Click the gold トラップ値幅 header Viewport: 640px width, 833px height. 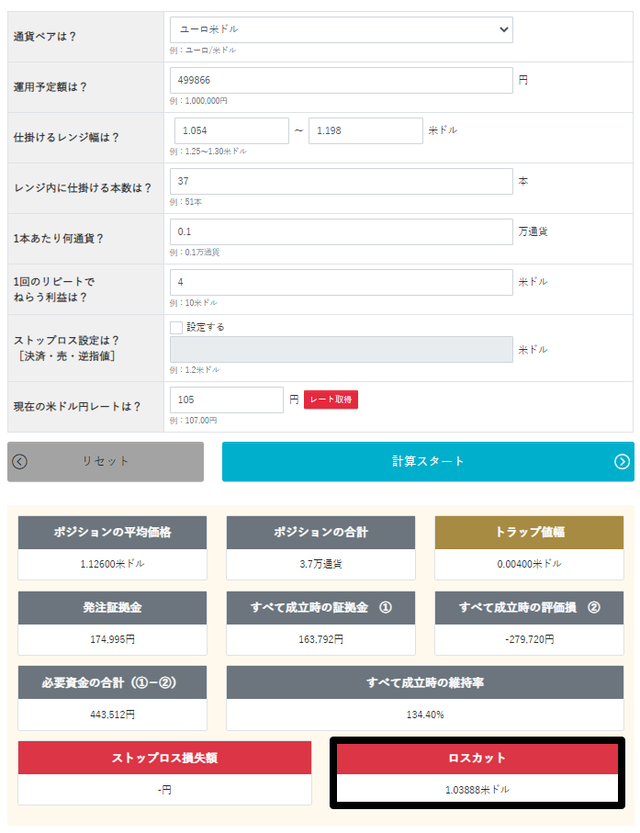[529, 532]
